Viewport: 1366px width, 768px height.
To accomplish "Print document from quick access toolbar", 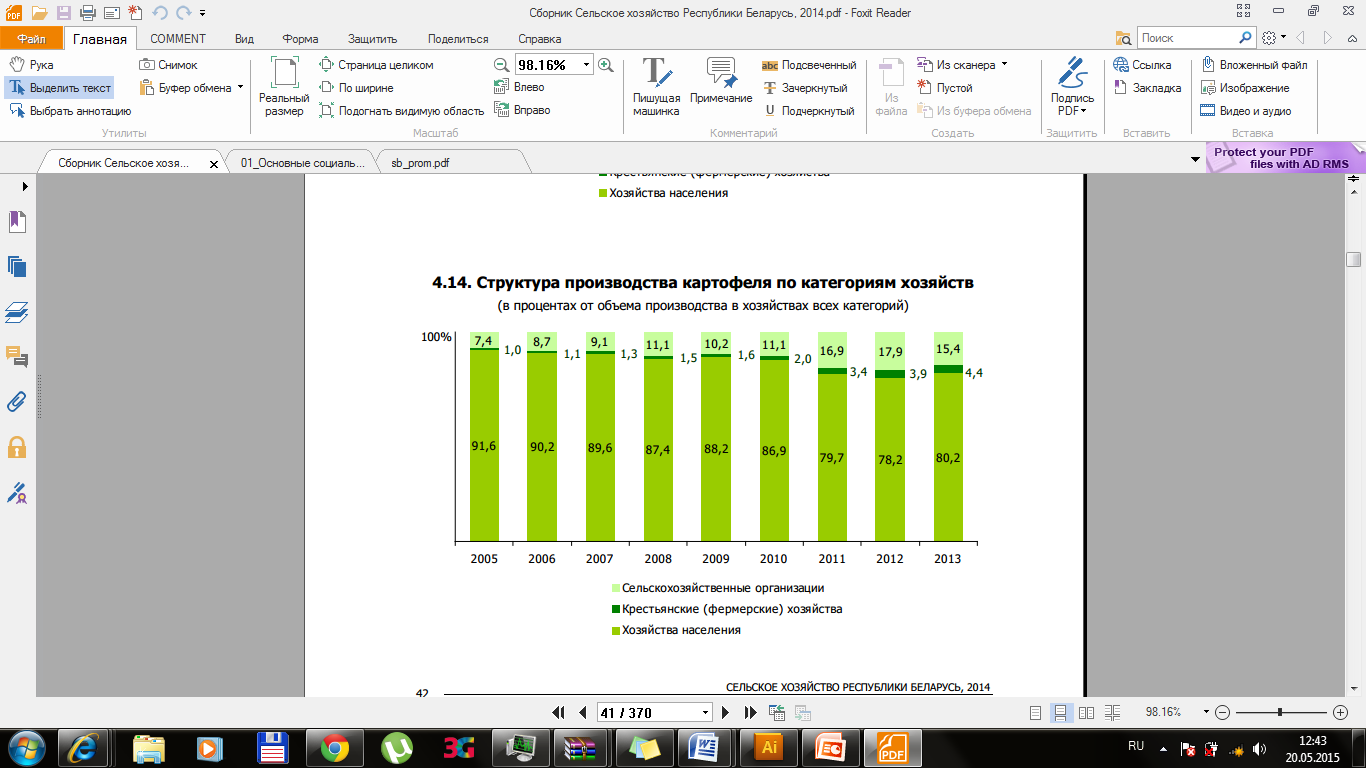I will 87,13.
